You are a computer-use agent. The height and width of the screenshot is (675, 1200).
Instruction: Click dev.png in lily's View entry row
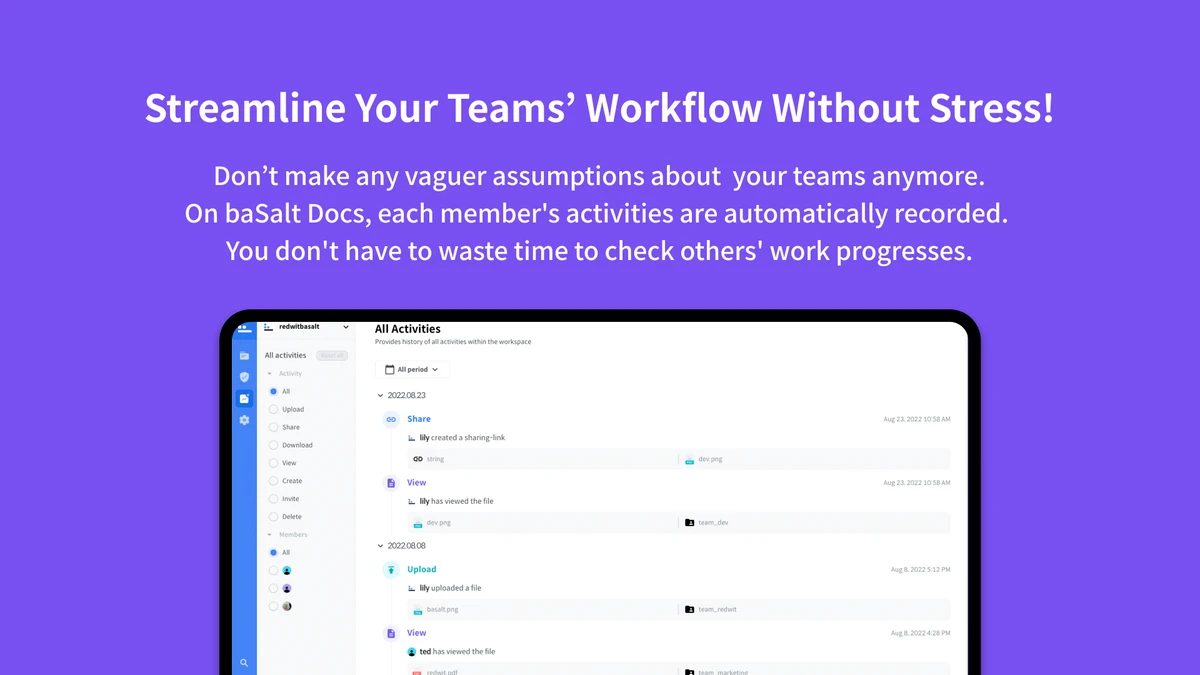pyautogui.click(x=439, y=522)
